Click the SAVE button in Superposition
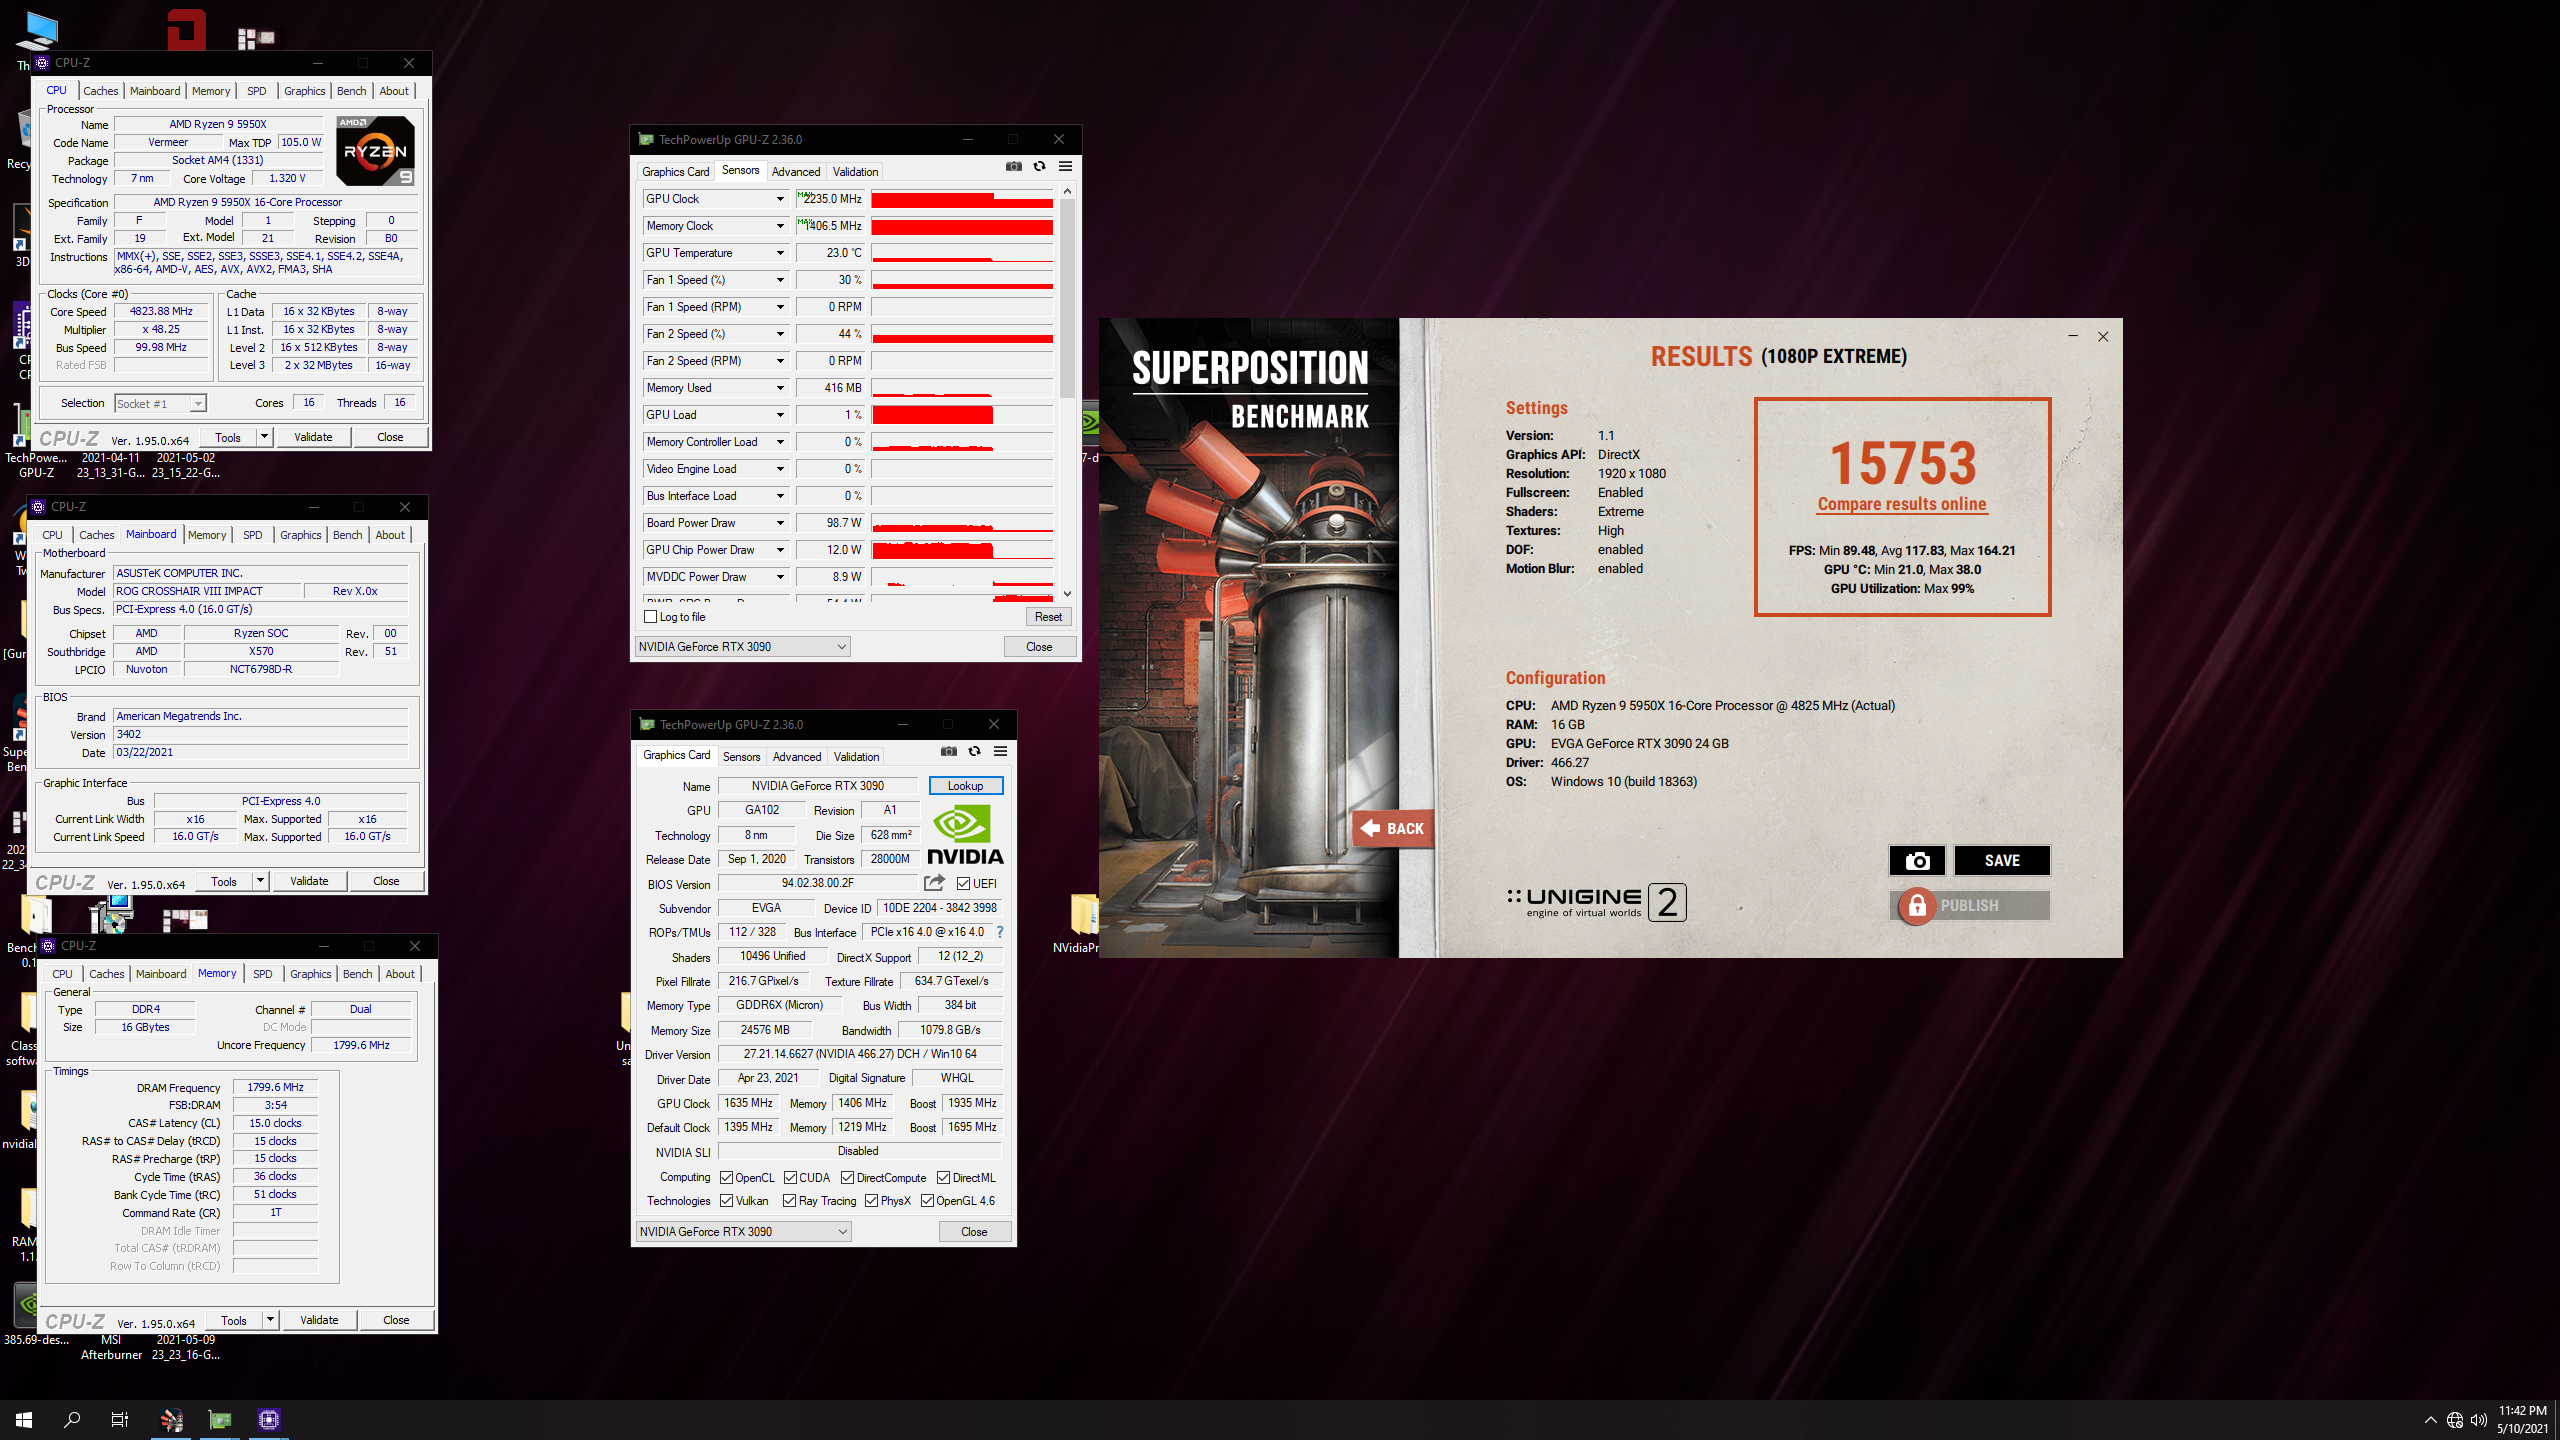 (2002, 861)
